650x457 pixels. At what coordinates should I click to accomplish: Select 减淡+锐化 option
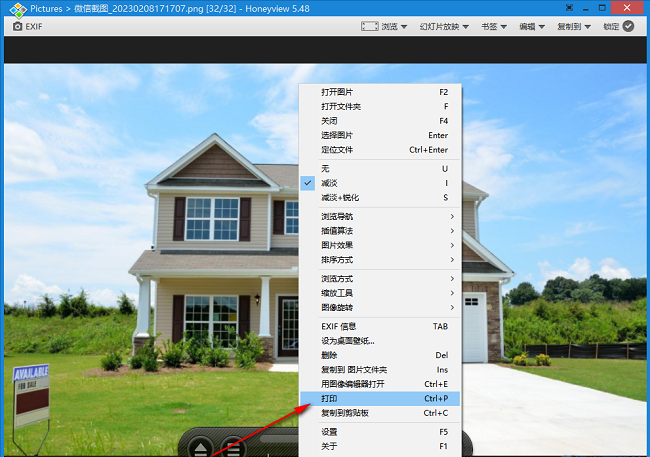[x=342, y=198]
